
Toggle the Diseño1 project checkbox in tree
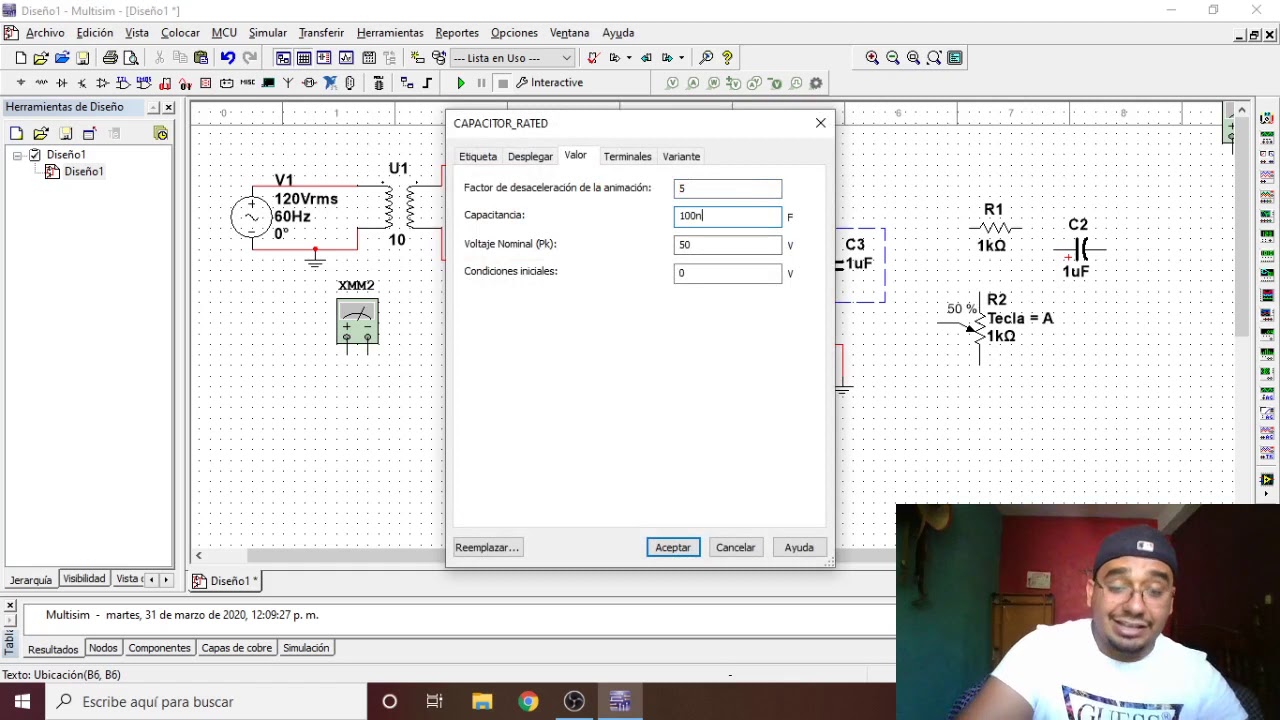35,155
